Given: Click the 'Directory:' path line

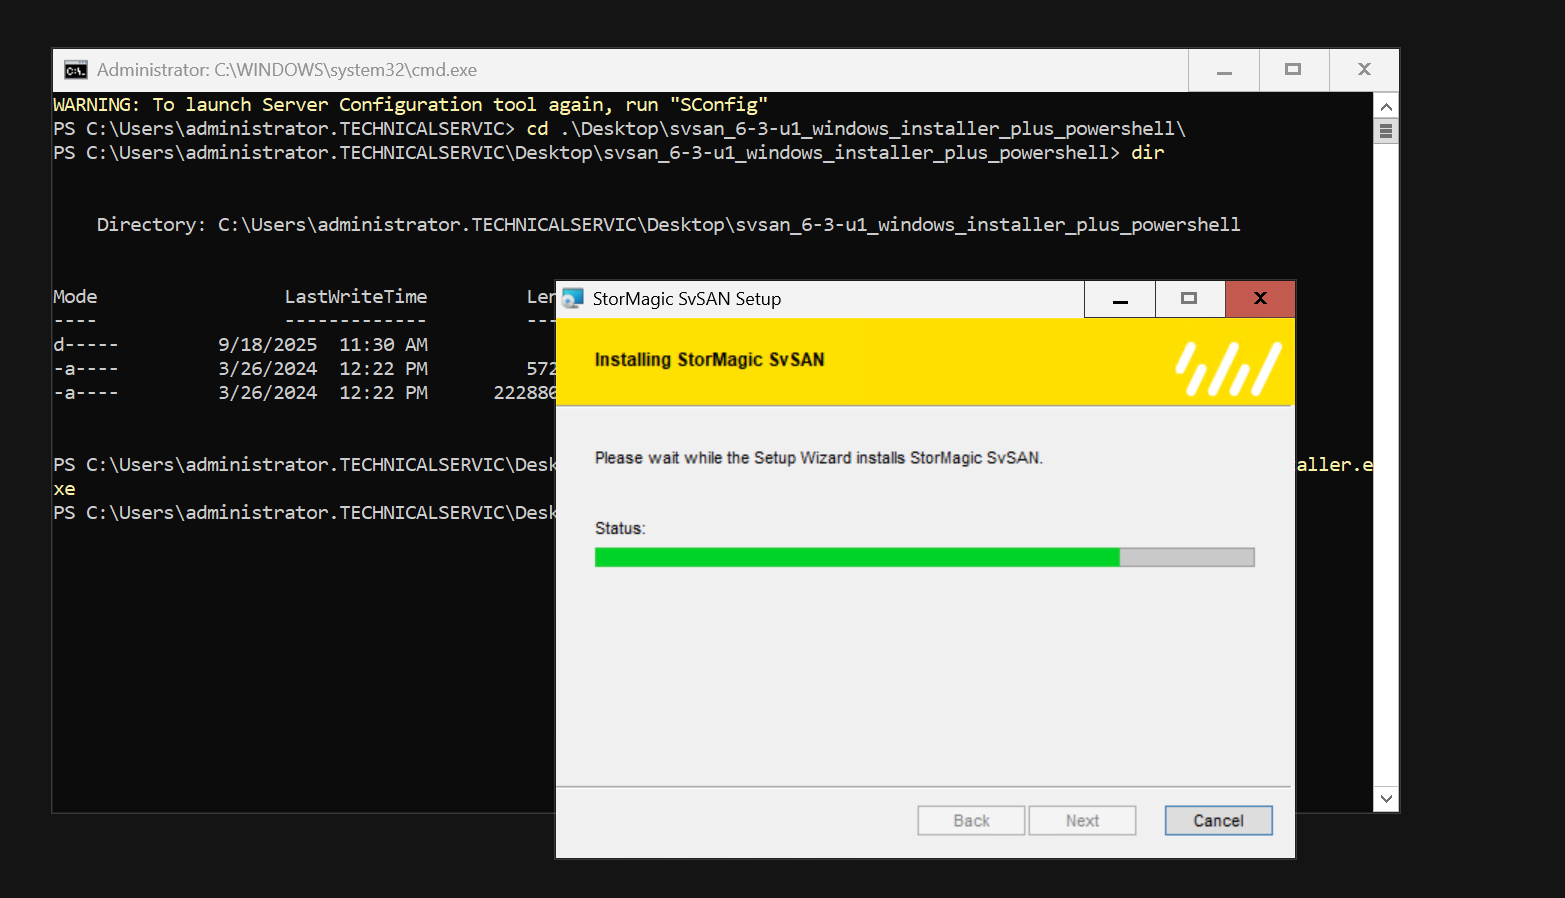Looking at the screenshot, I should pos(668,225).
